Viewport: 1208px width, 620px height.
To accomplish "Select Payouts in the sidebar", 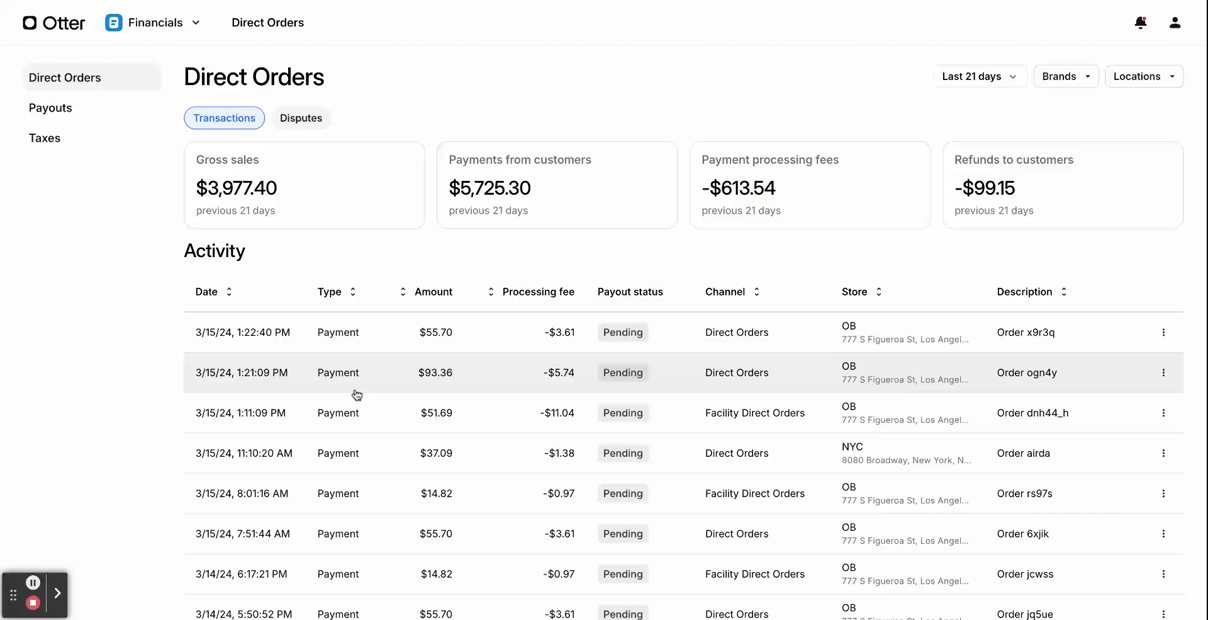I will click(x=50, y=107).
